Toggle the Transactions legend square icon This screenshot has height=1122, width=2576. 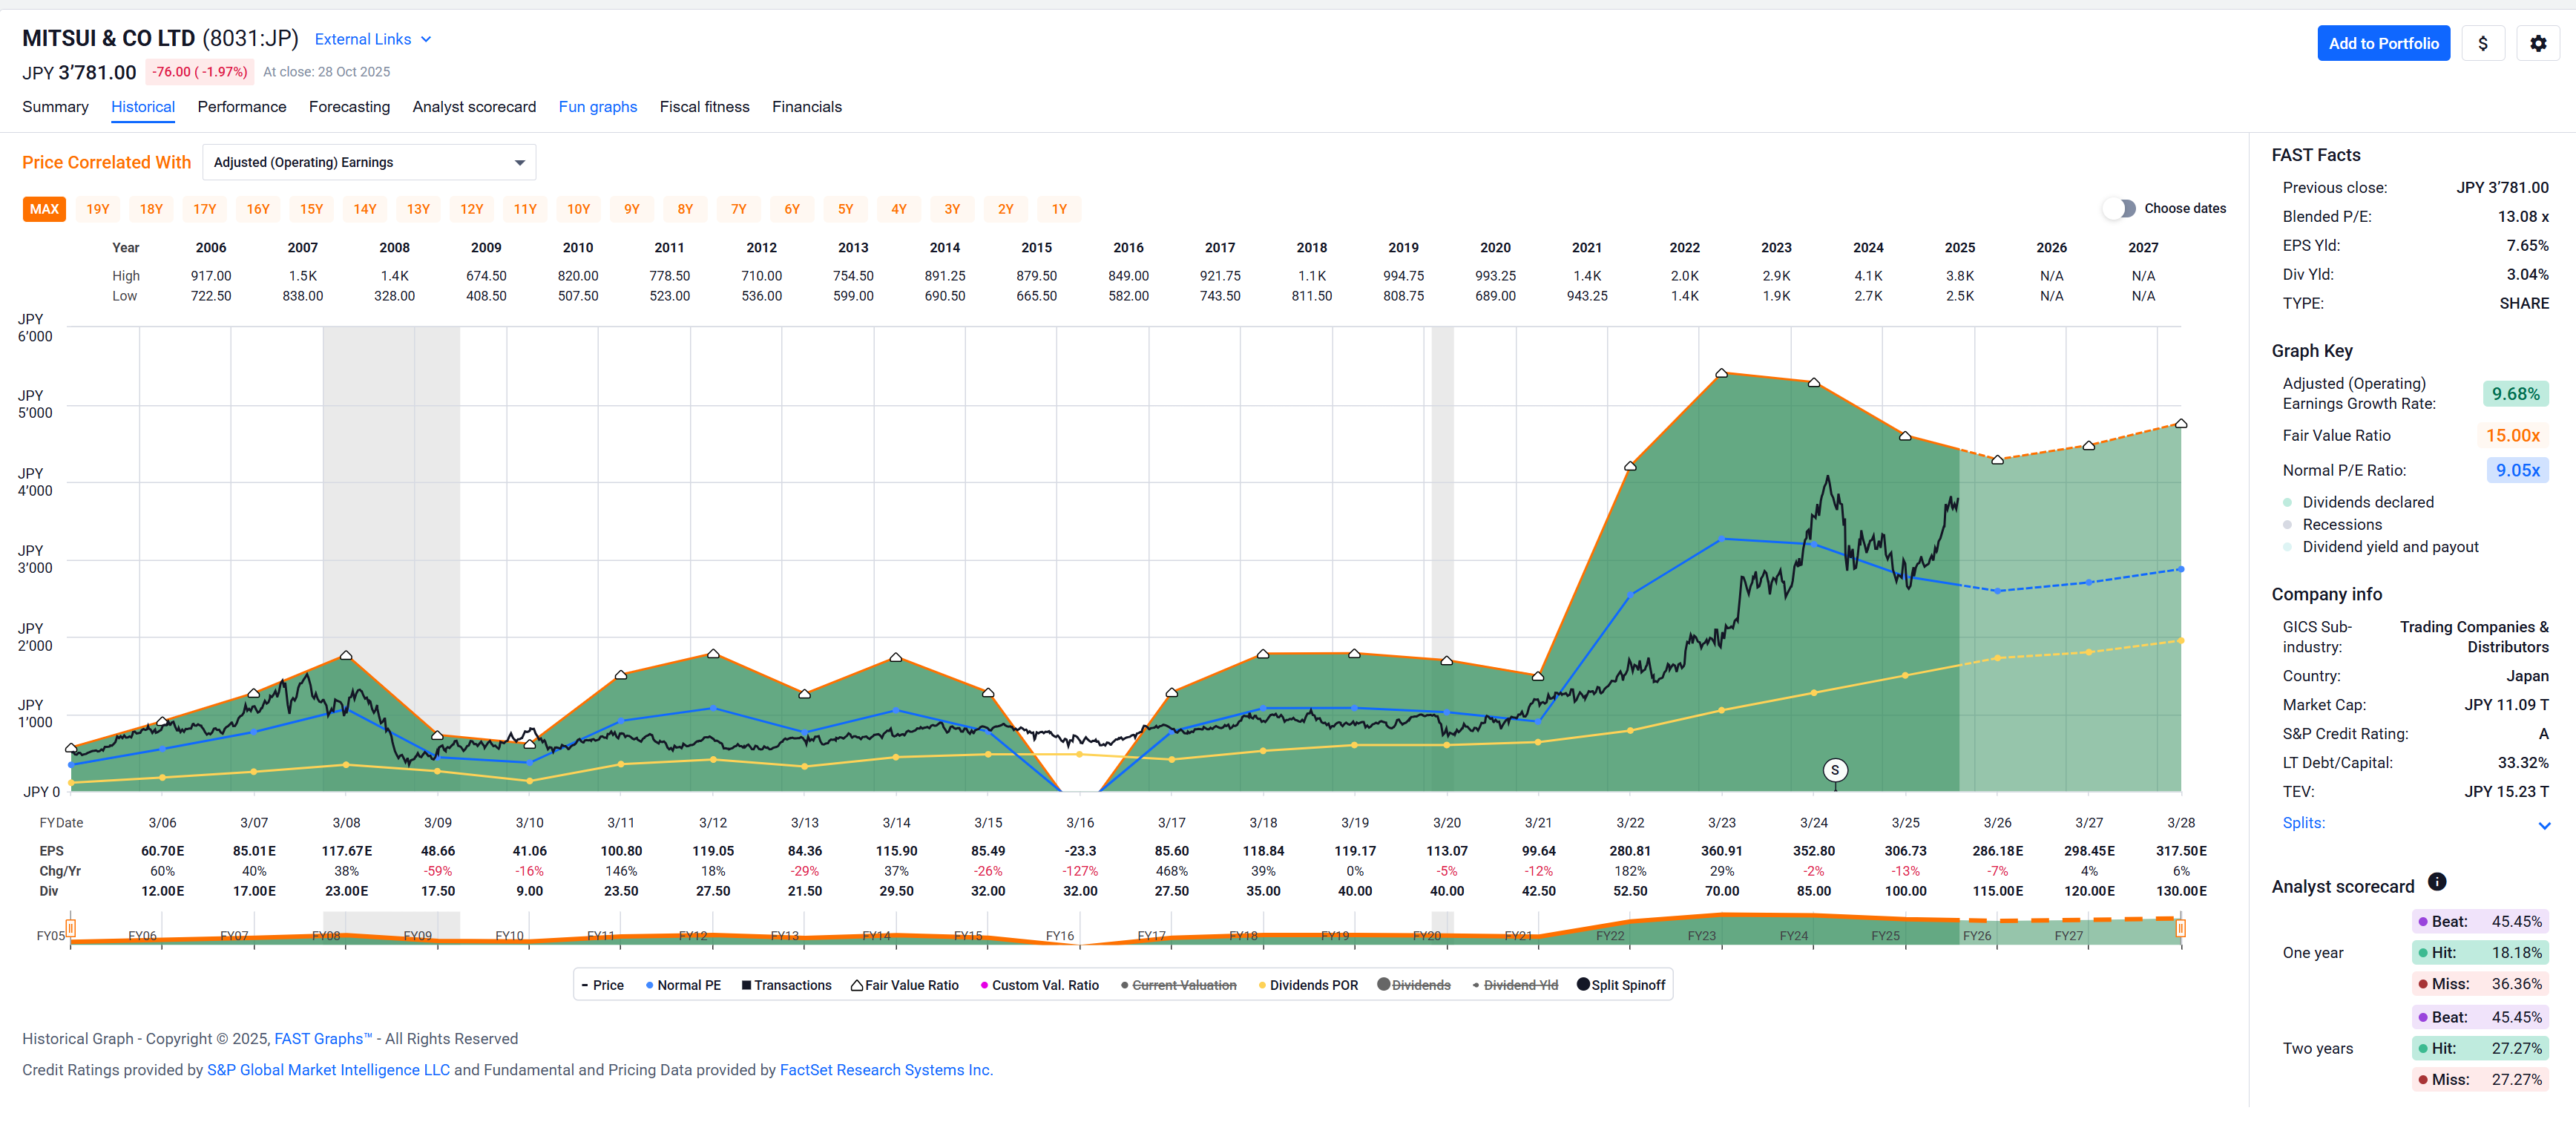pyautogui.click(x=746, y=985)
